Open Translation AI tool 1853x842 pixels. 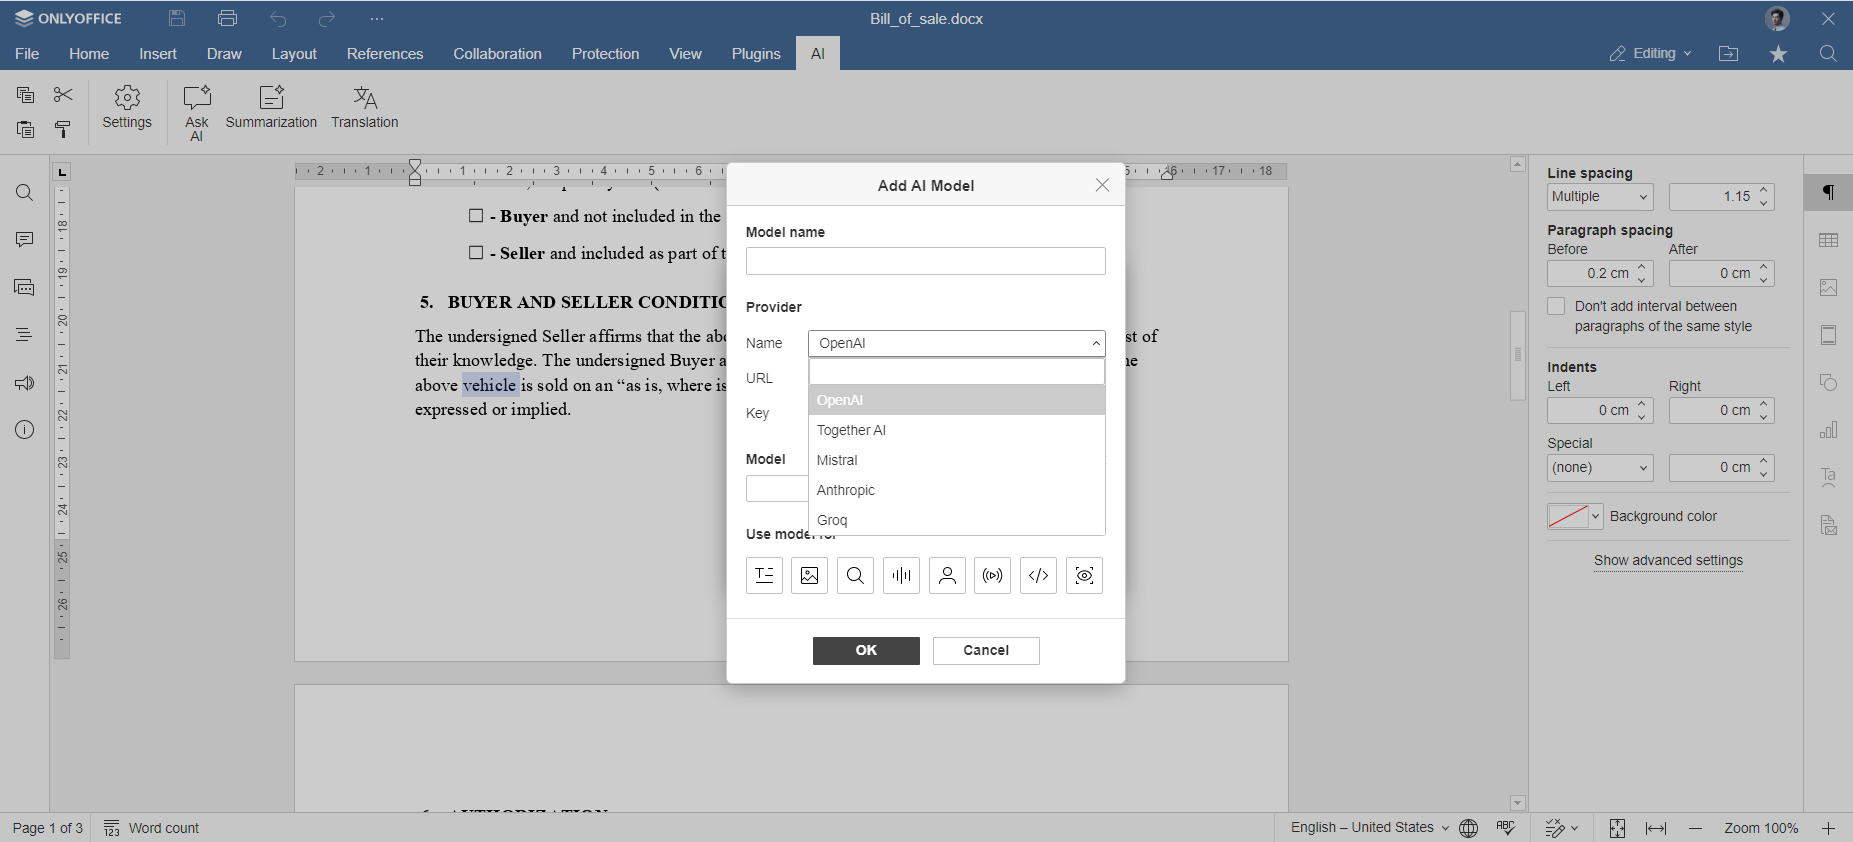coord(365,109)
